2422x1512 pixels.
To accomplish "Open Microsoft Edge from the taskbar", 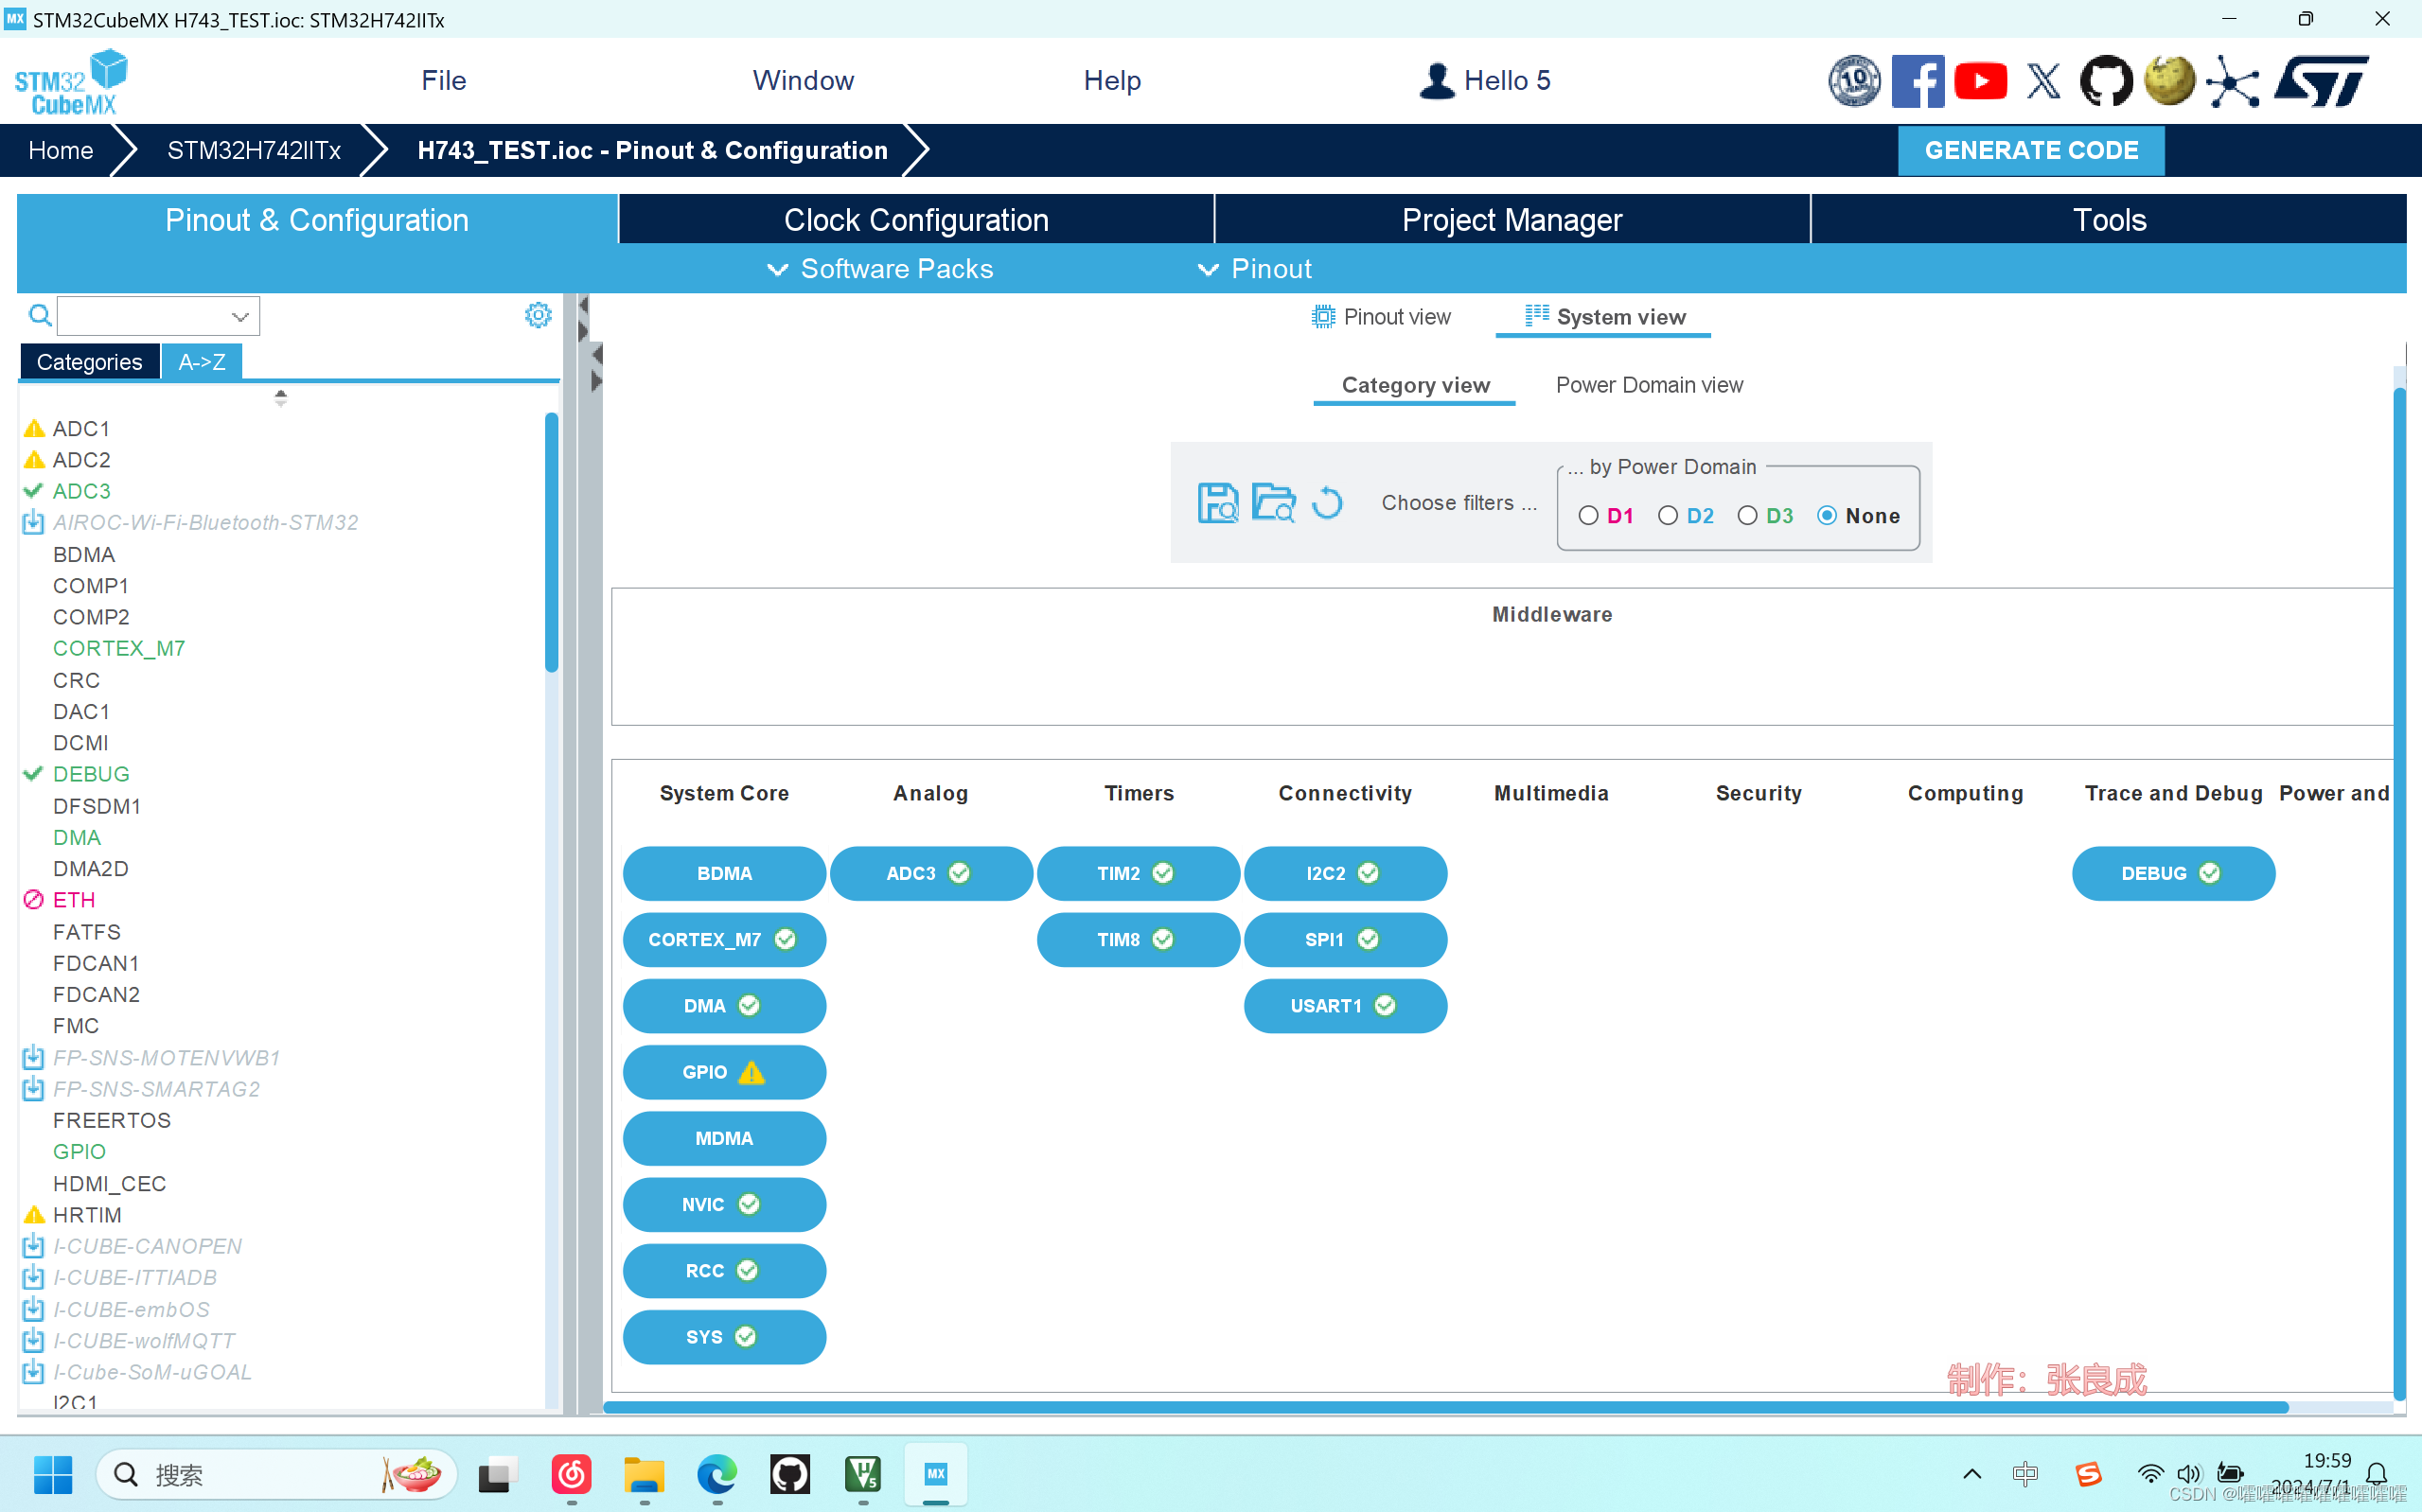I will [x=717, y=1474].
